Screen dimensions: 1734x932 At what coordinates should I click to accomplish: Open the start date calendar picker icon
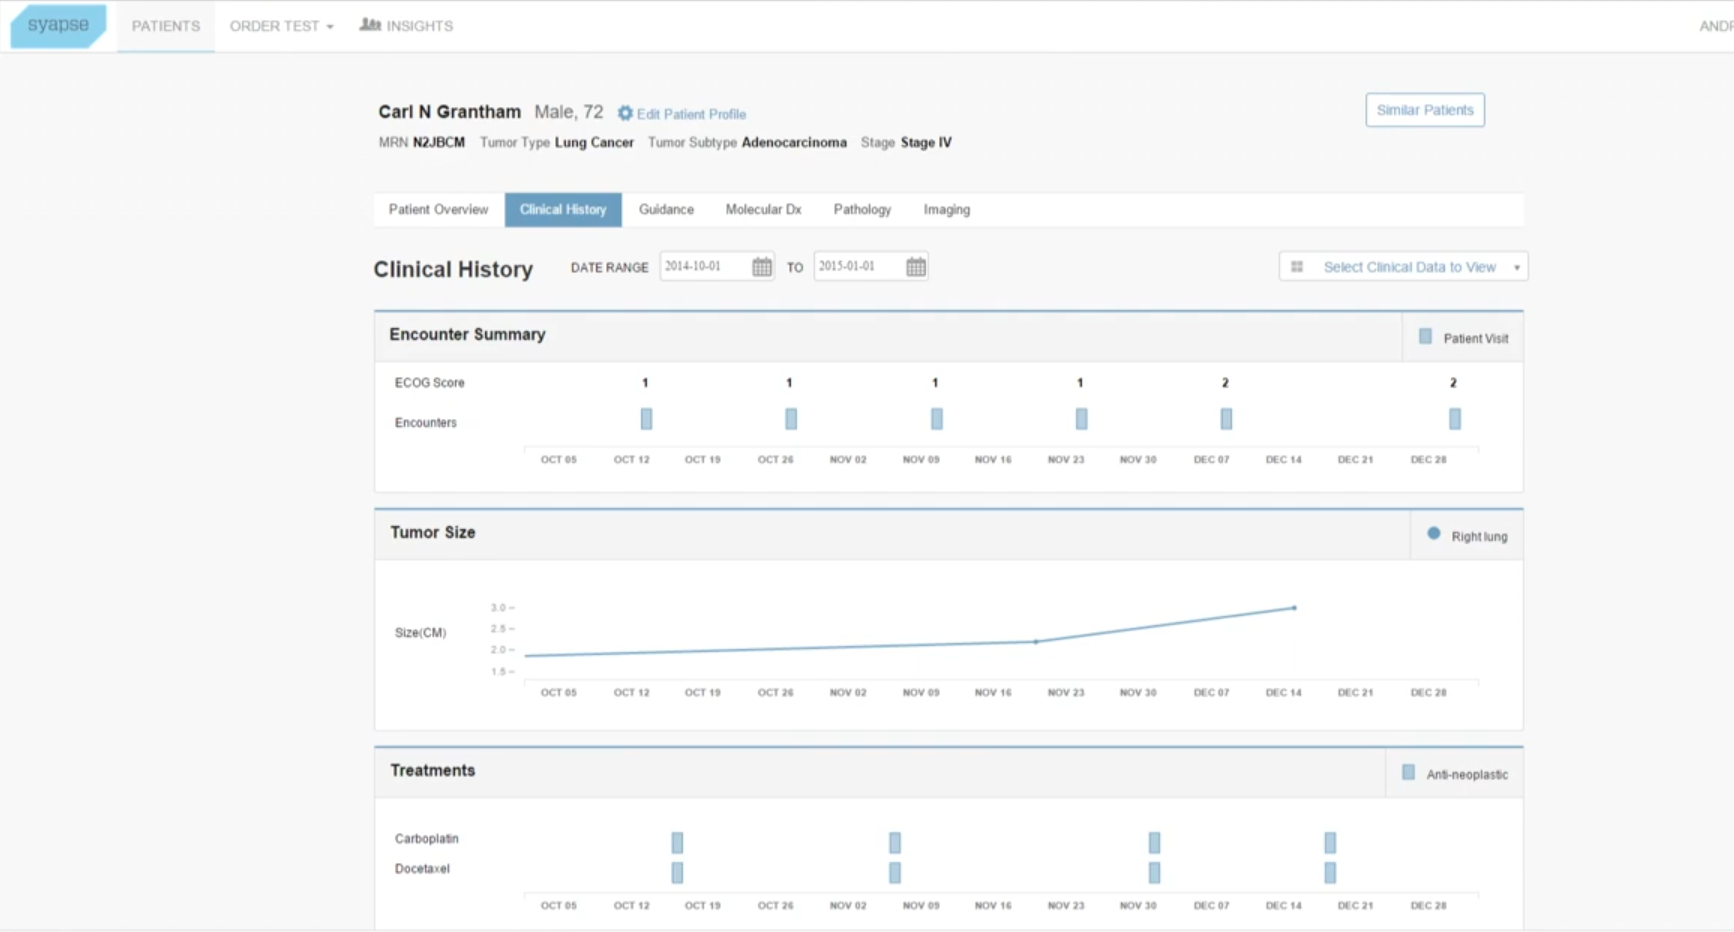pos(762,267)
